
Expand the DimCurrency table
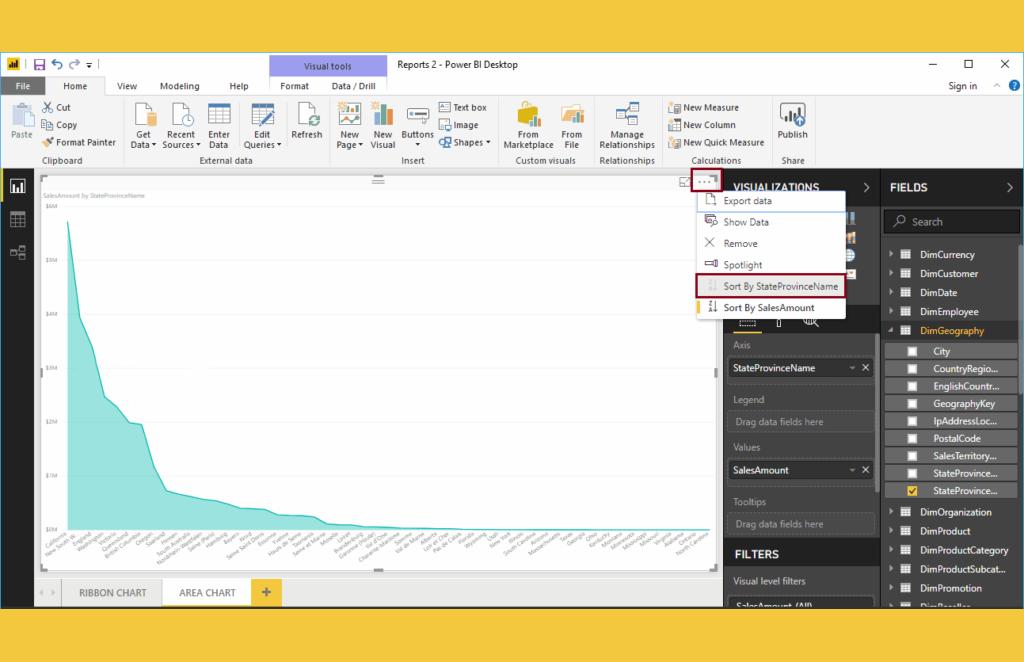[891, 254]
